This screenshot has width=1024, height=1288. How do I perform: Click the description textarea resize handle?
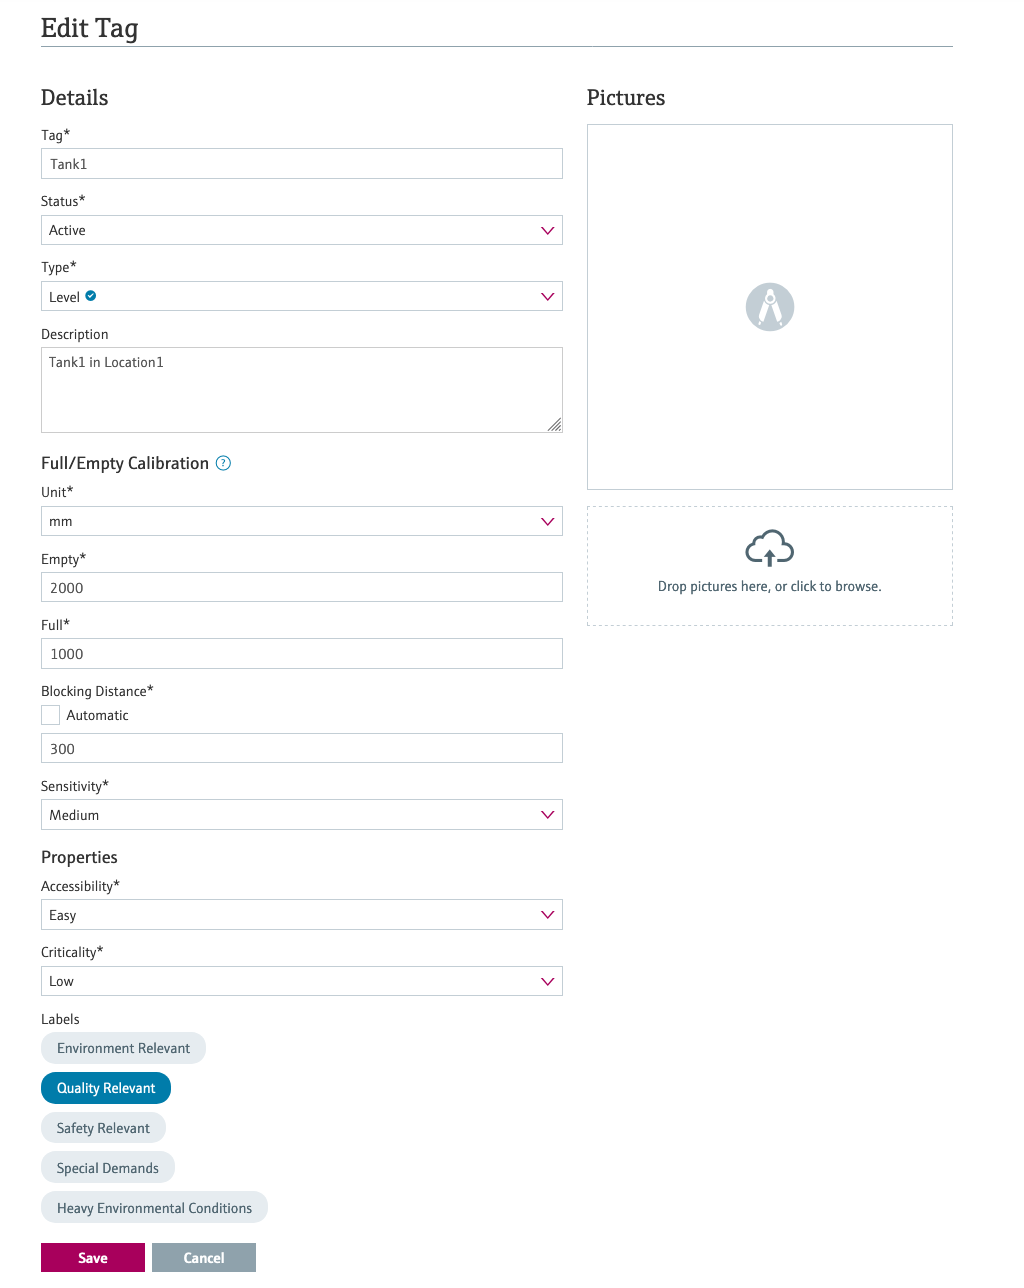click(x=554, y=424)
